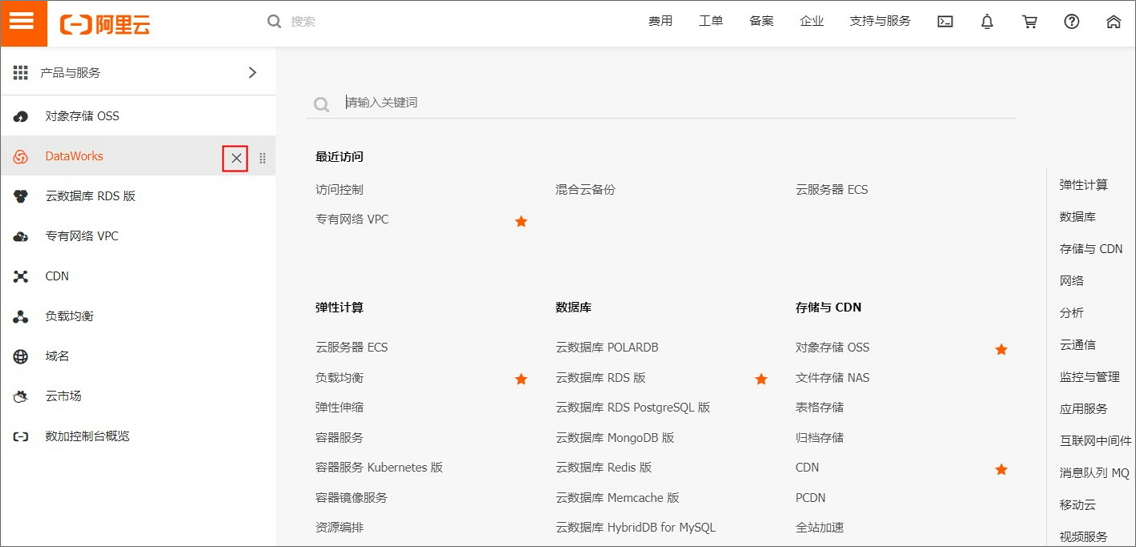
Task: Open 云数据库 POLARDB
Action: [606, 347]
